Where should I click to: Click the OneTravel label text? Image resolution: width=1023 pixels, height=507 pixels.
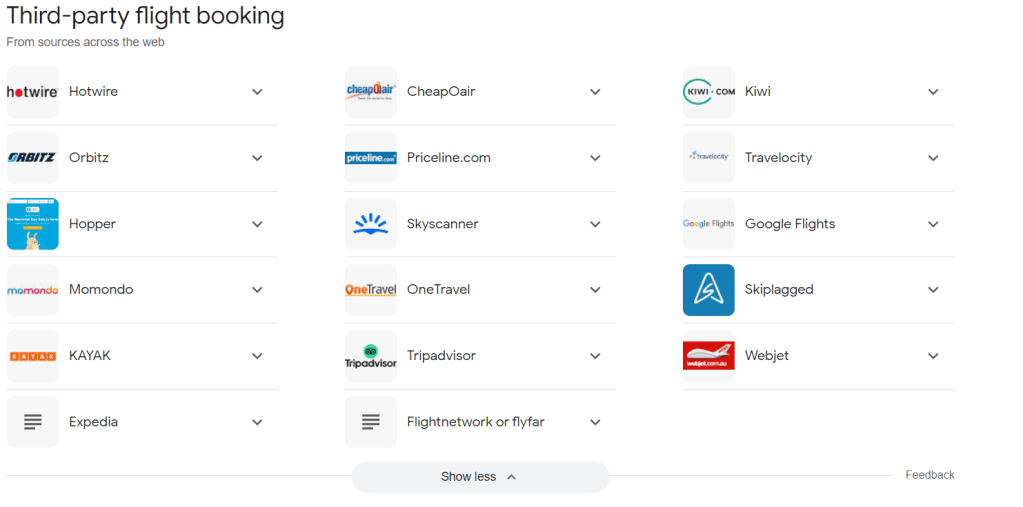tap(438, 290)
